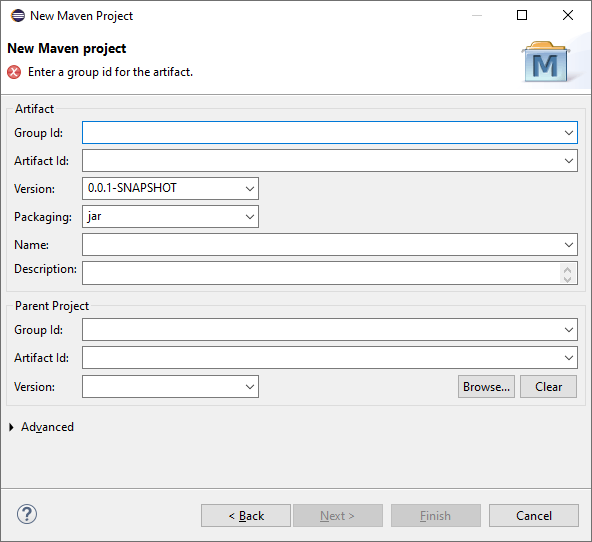Open the 0.0.1-SNAPSHOT version dropdown
The height and width of the screenshot is (542, 592).
tap(250, 189)
